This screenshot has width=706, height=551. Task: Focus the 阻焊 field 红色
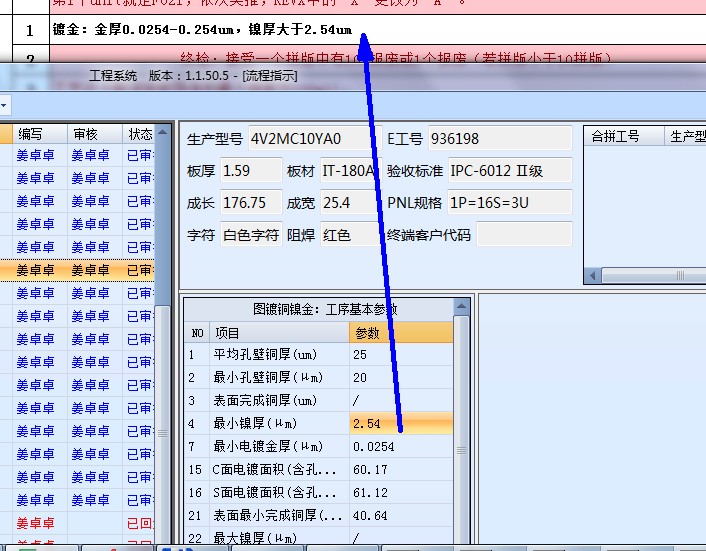point(350,235)
